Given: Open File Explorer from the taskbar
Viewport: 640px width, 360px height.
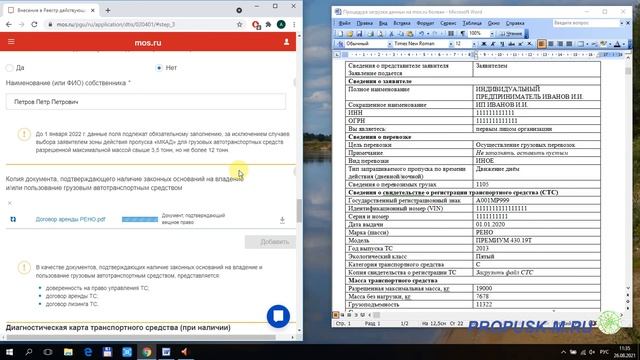Looking at the screenshot, I should click(68, 352).
